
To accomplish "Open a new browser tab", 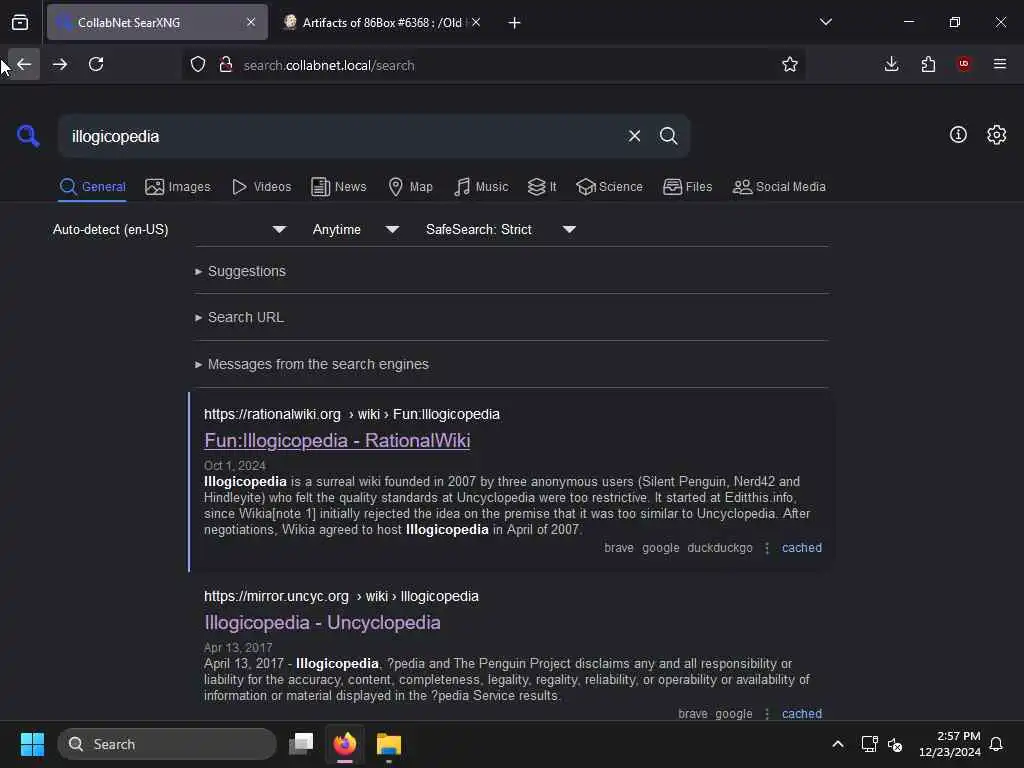I will point(515,23).
